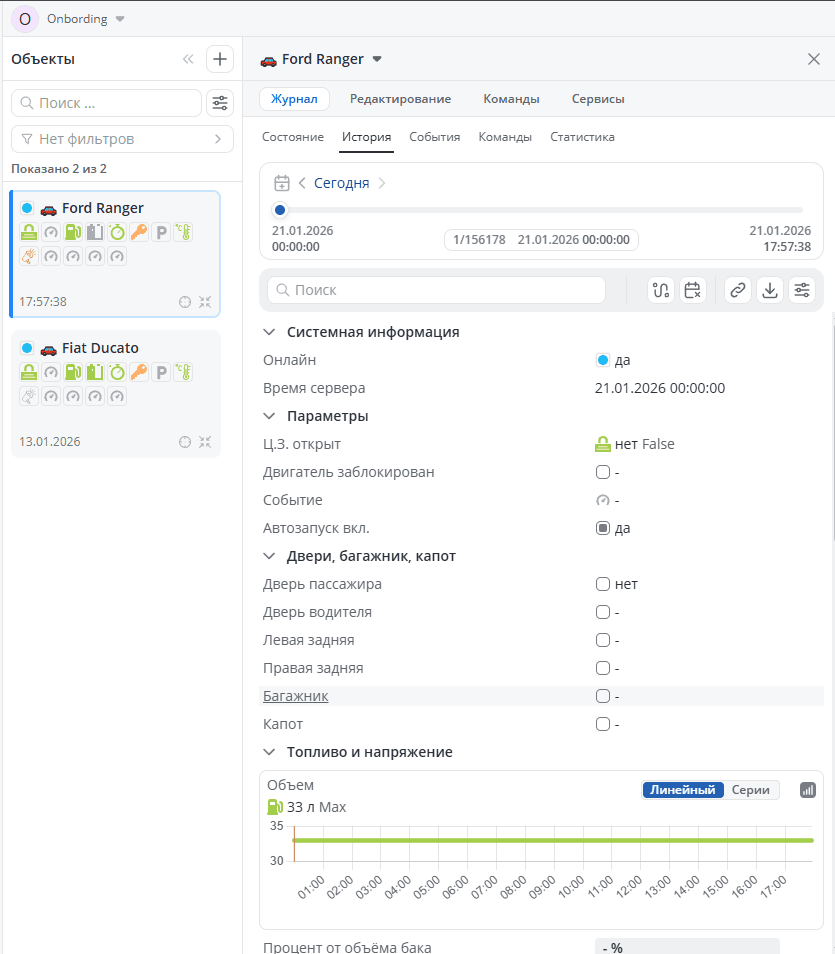Image resolution: width=835 pixels, height=954 pixels.
Task: Click the route track icon in toolbar
Action: coord(660,290)
